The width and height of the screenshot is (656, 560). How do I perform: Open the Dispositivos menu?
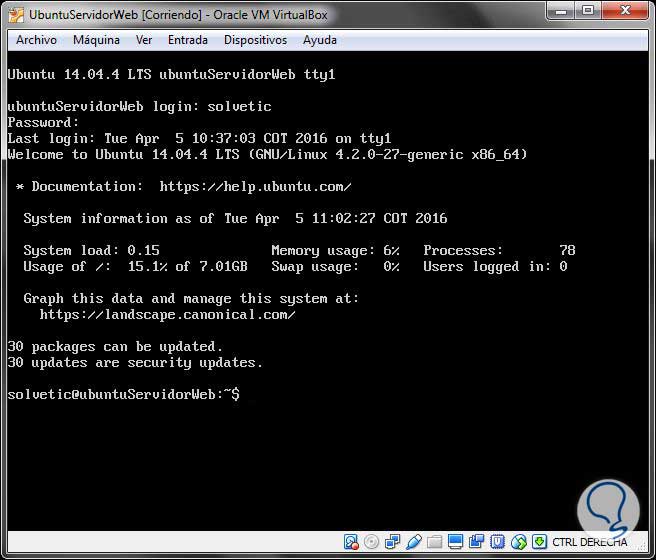pyautogui.click(x=256, y=40)
